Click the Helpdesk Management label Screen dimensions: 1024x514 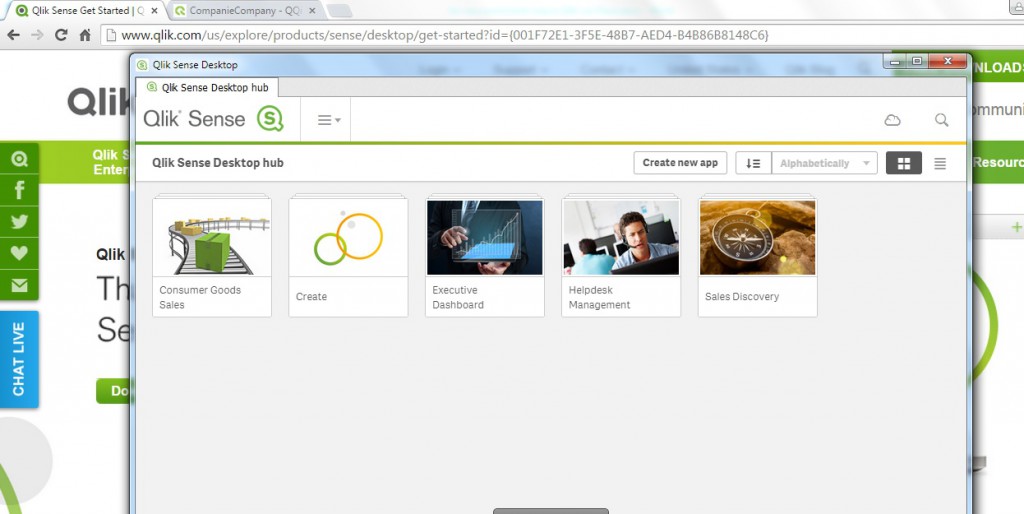tap(599, 297)
